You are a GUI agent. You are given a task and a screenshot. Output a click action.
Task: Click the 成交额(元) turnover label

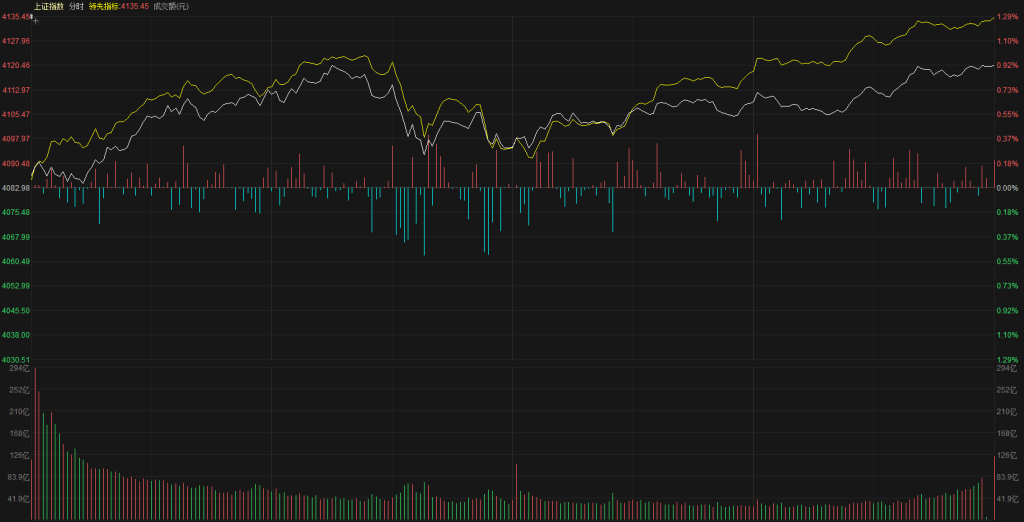[x=170, y=6]
